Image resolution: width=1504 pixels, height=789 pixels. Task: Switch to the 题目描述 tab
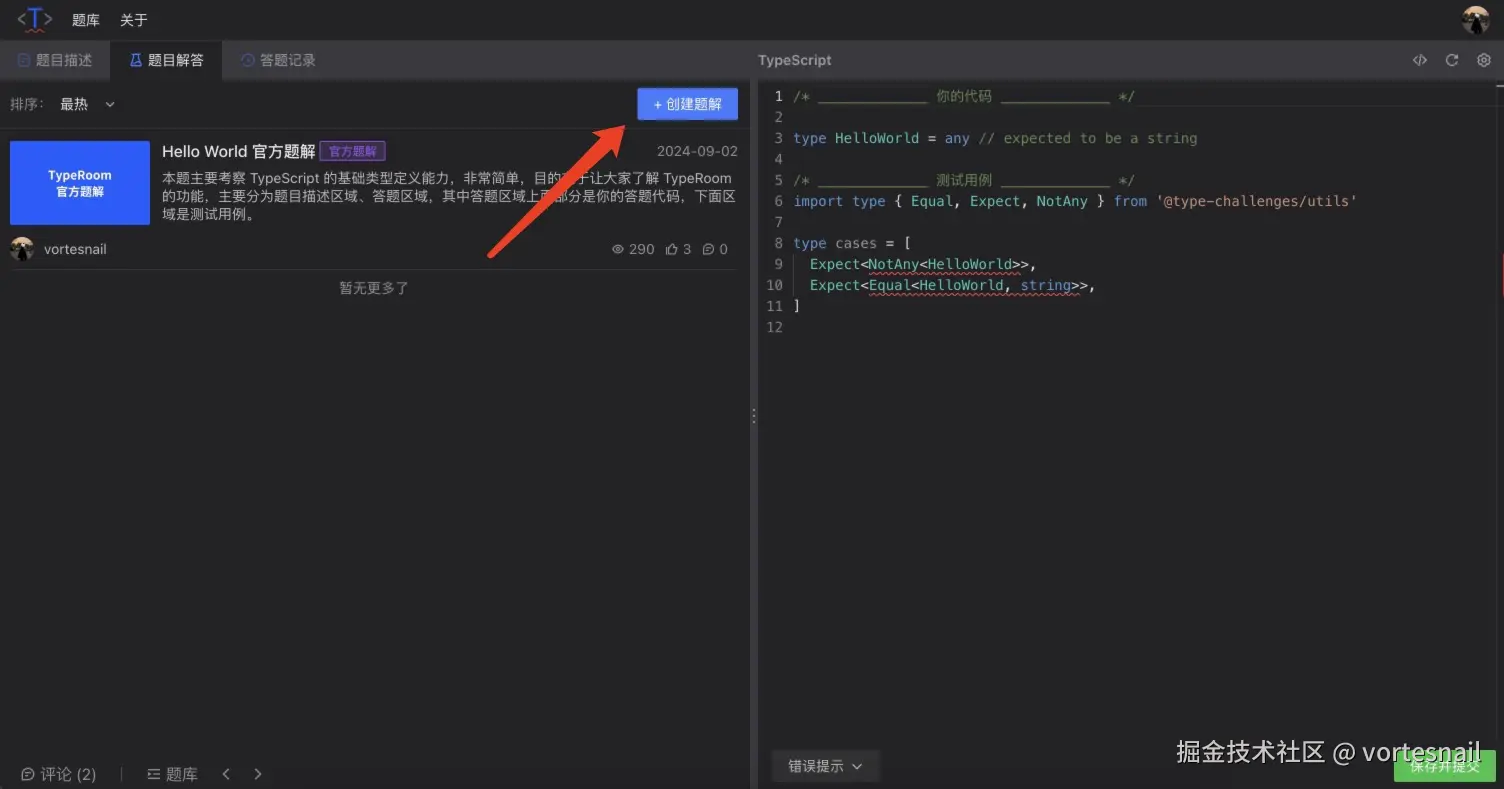coord(55,60)
